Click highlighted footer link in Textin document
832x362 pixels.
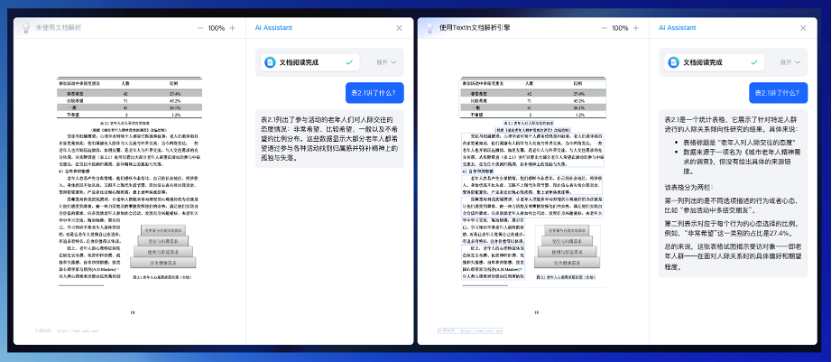click(x=470, y=330)
